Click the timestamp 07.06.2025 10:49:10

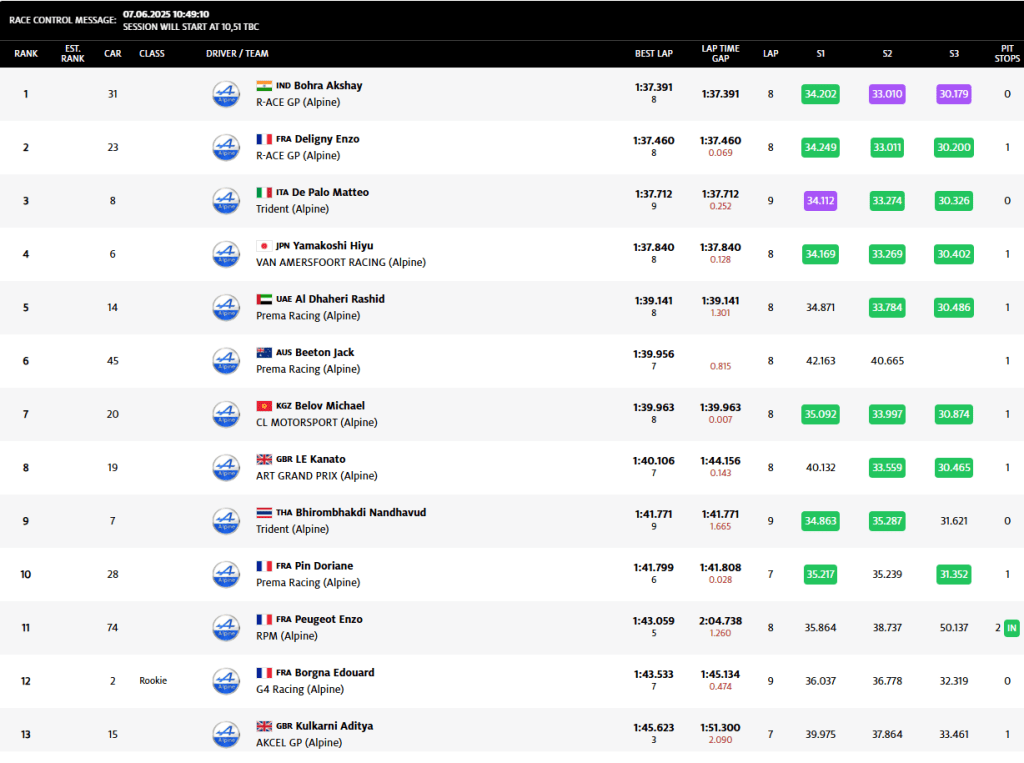tap(166, 14)
